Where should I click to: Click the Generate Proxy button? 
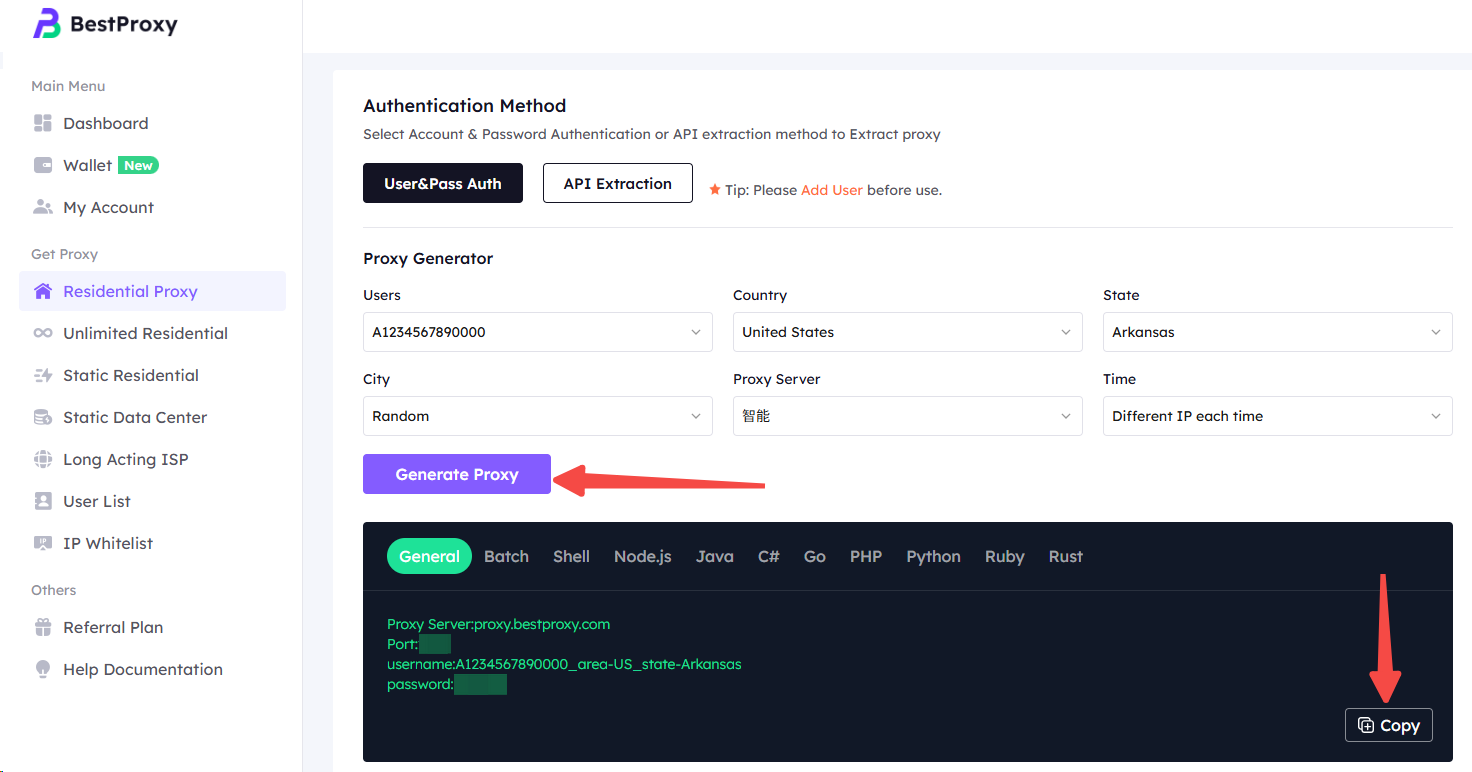[x=456, y=474]
